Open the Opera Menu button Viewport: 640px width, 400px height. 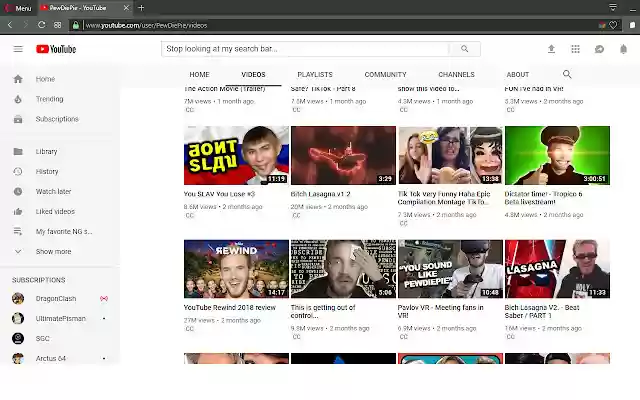[18, 8]
